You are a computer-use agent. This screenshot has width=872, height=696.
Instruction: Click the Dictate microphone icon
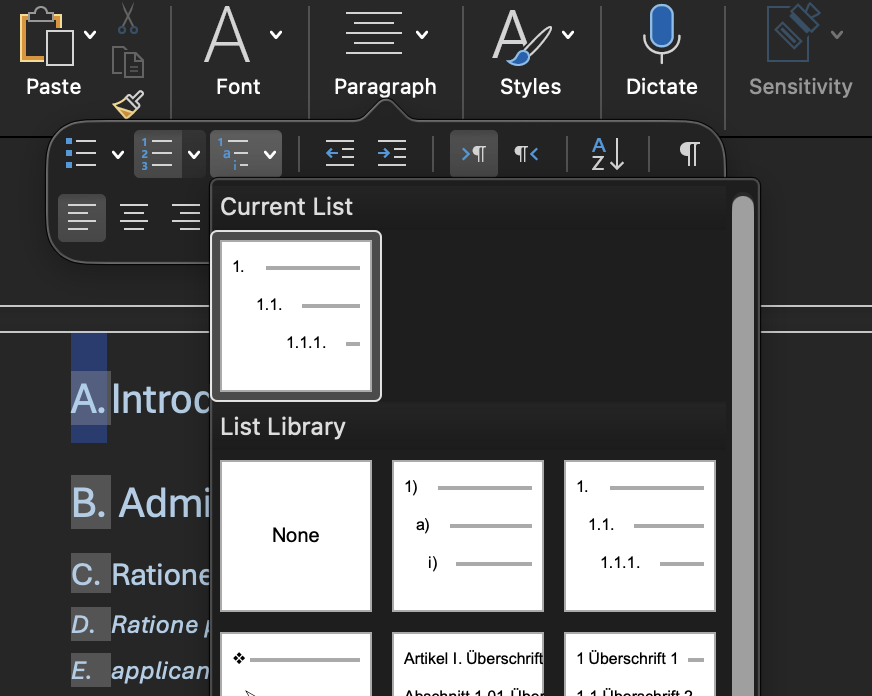coord(661,38)
